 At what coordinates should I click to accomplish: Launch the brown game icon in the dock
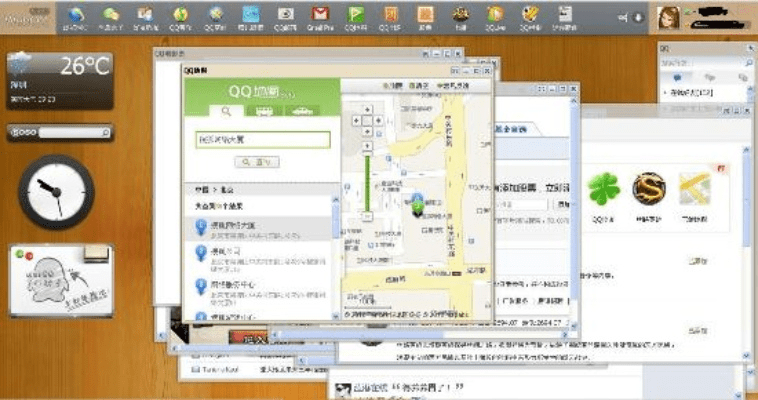pos(460,15)
